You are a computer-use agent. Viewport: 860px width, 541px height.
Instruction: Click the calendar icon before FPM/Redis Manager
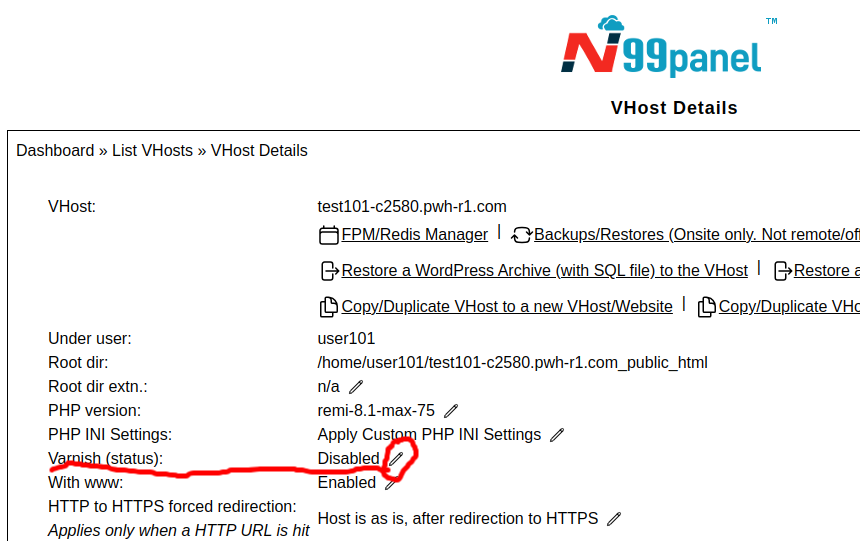pyautogui.click(x=328, y=235)
